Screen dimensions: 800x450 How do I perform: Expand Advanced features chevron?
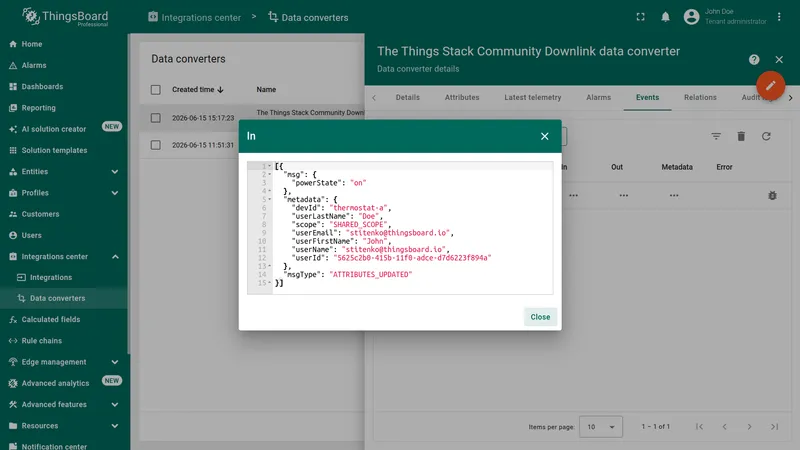pyautogui.click(x=115, y=405)
